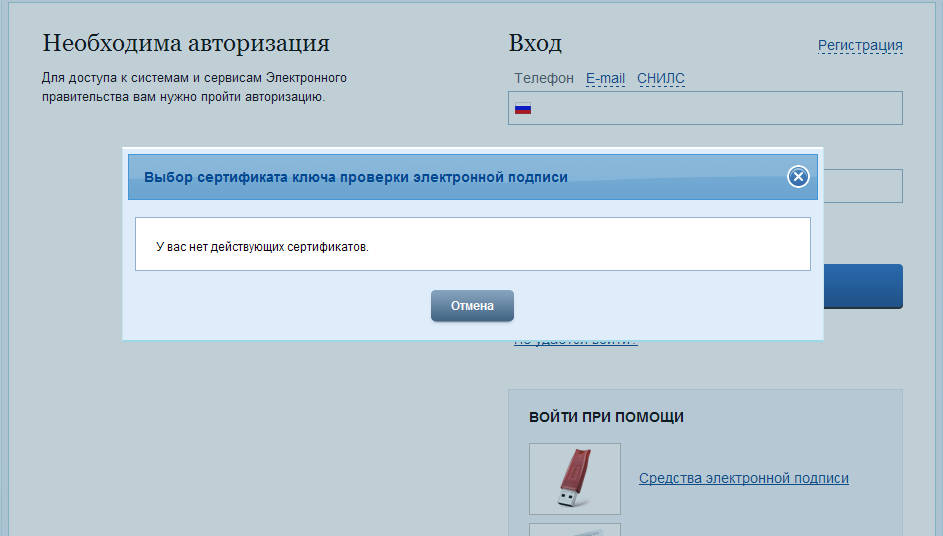
Task: Click the red USB token image
Action: [x=574, y=478]
